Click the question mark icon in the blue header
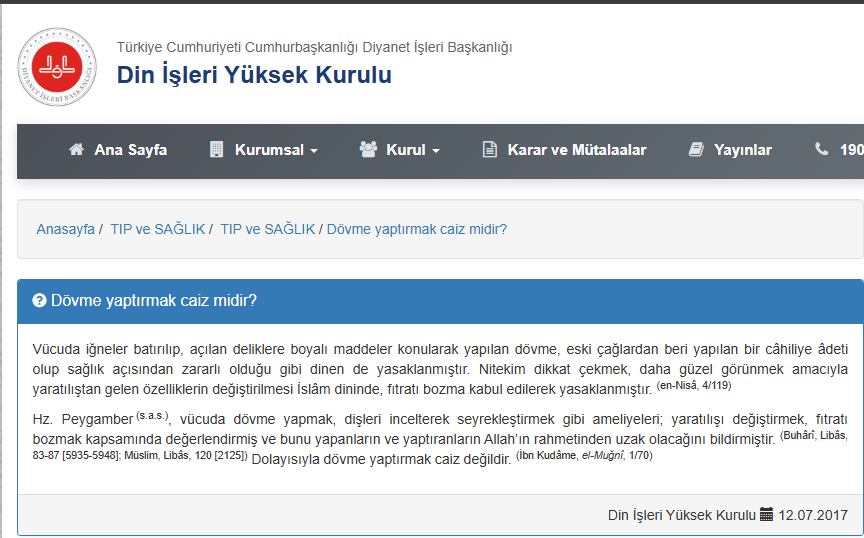The height and width of the screenshot is (538, 864). click(39, 300)
